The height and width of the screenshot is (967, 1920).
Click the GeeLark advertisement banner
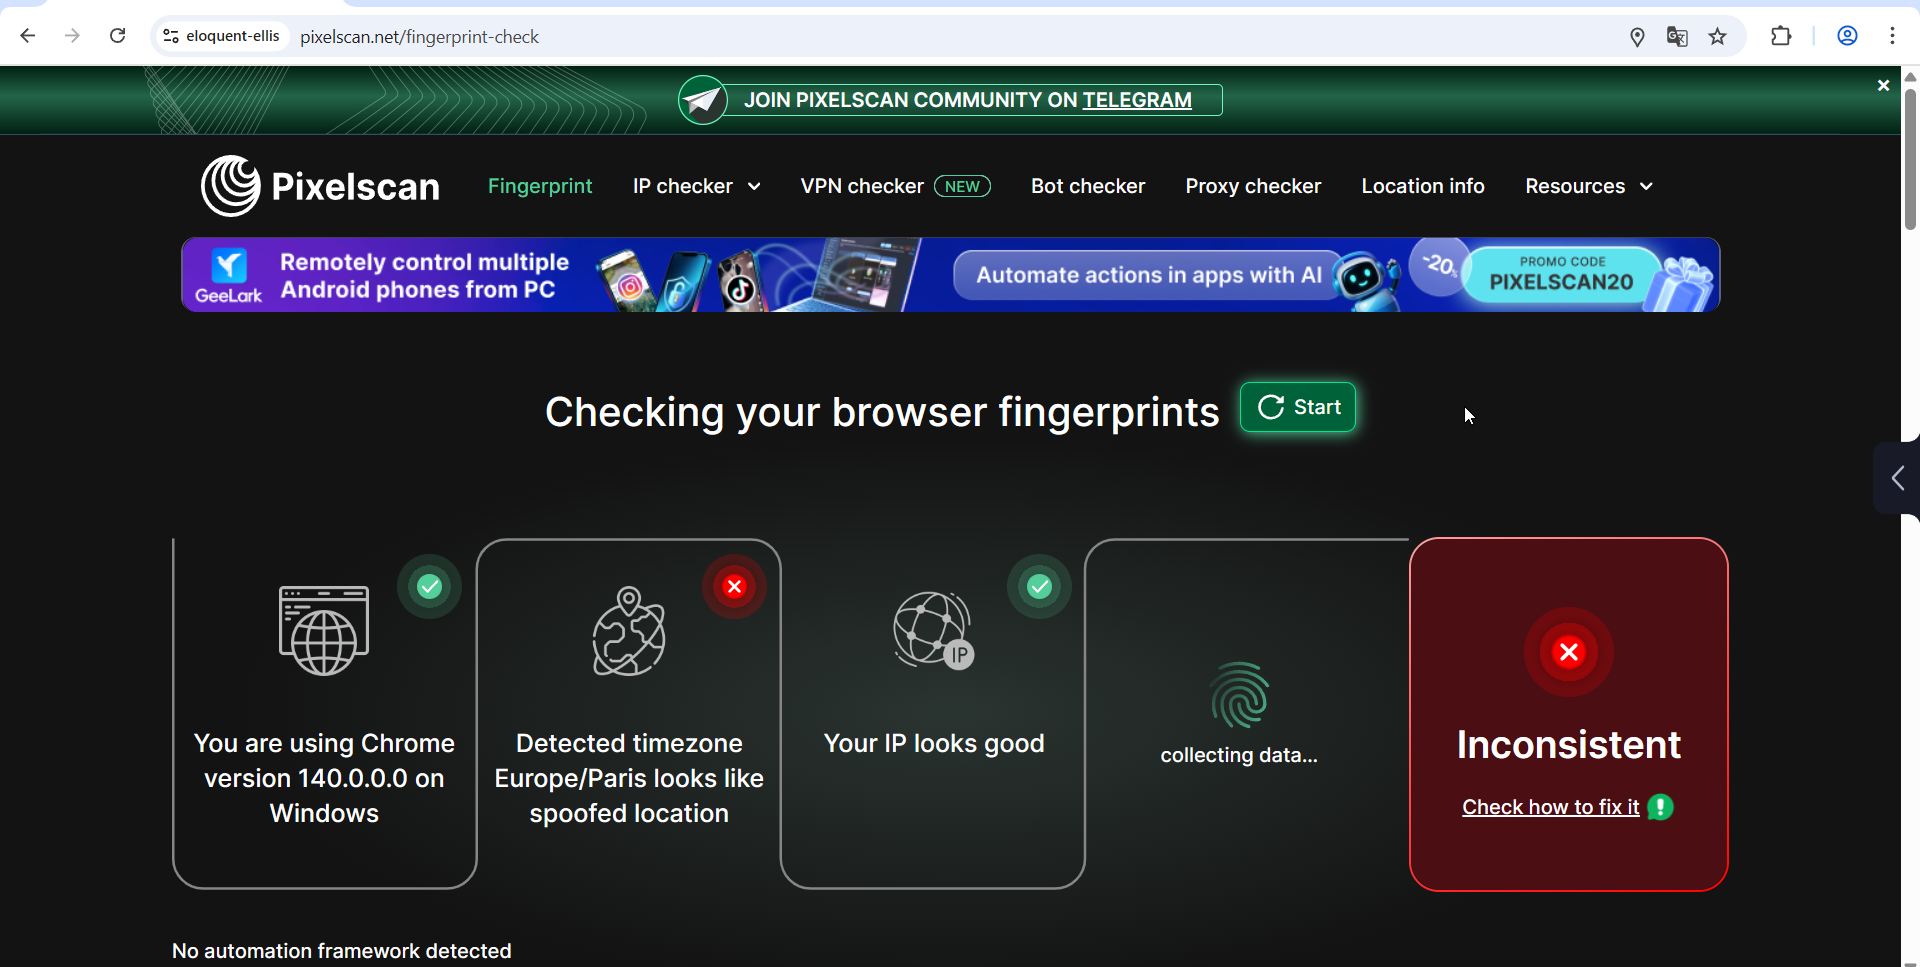click(951, 275)
